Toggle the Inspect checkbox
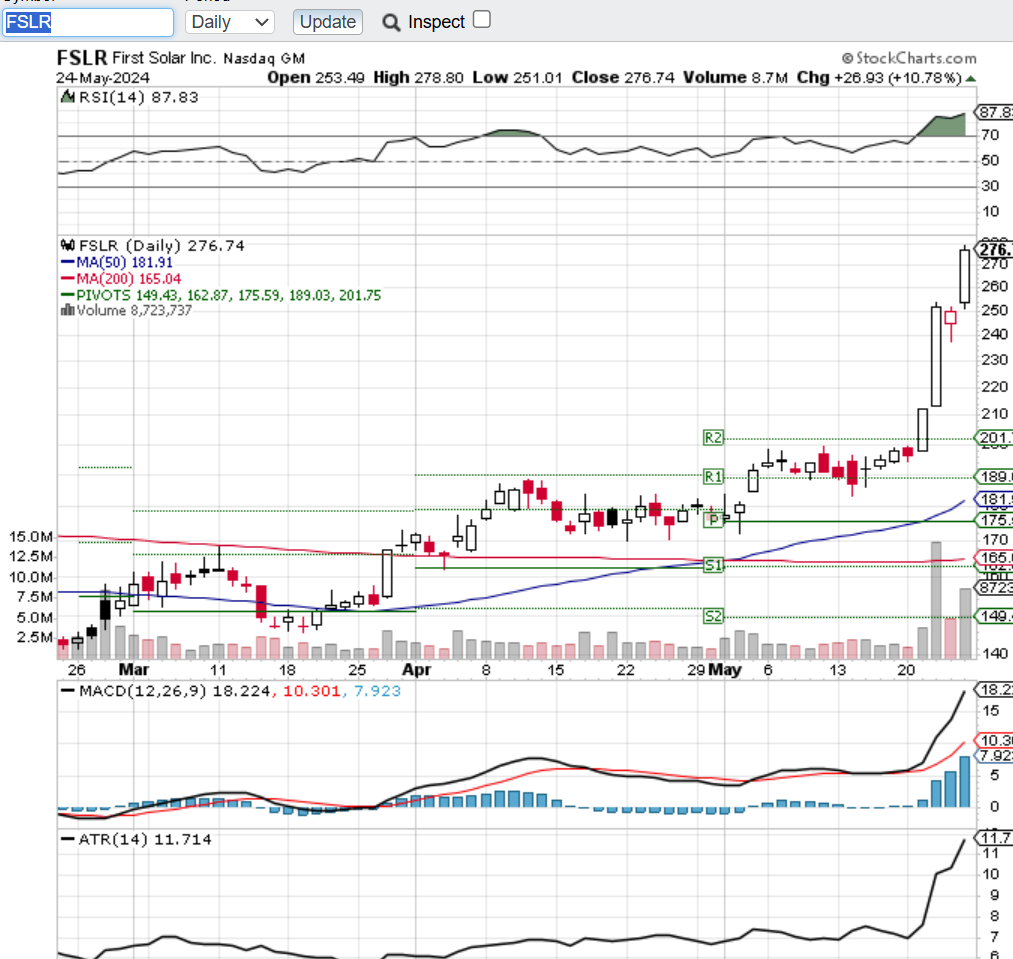1013x959 pixels. (x=481, y=19)
